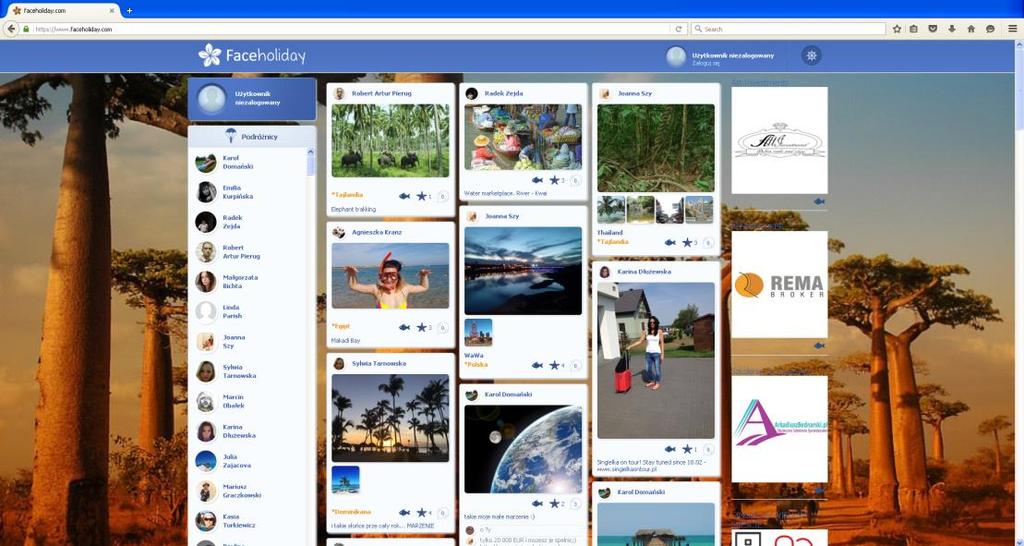Click the Egipt tag on snorkel post
1024x546 pixels.
(x=341, y=326)
